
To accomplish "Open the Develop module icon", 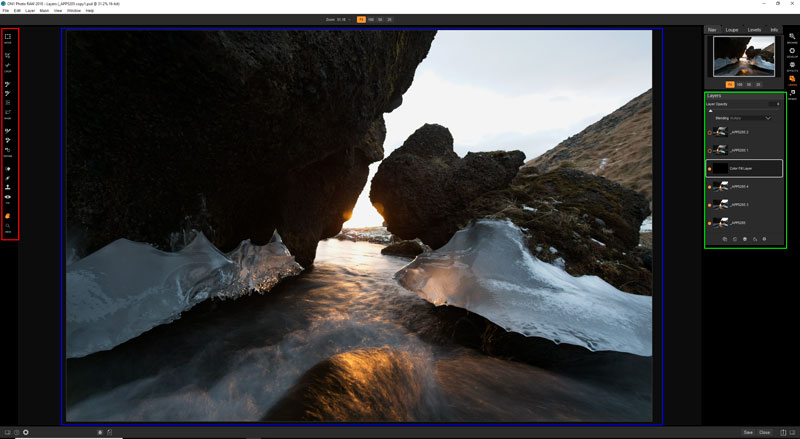I will pyautogui.click(x=792, y=51).
